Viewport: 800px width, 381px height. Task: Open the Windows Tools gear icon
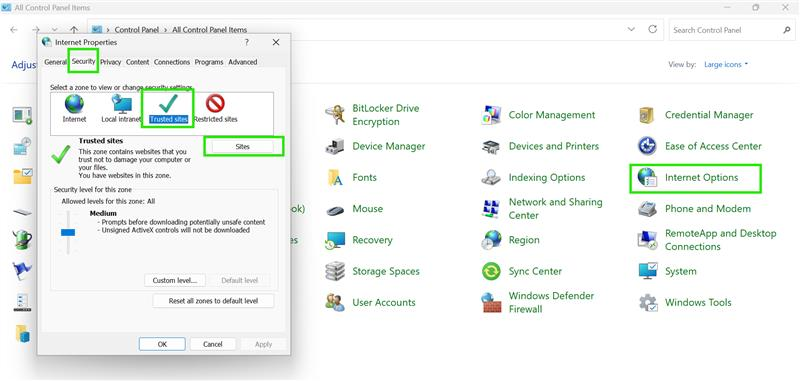point(647,302)
